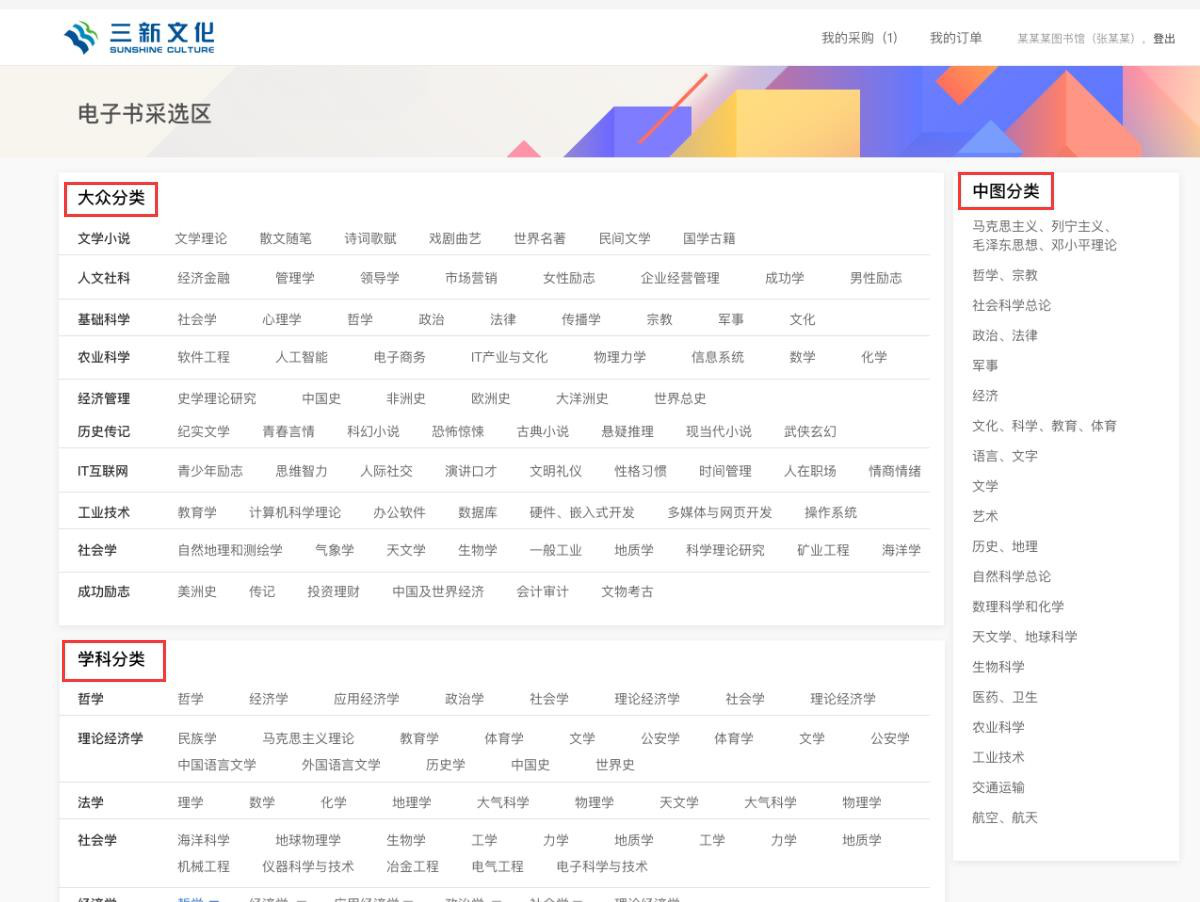This screenshot has height=902, width=1200.
Task: Select 人工智能
Action: (x=302, y=357)
